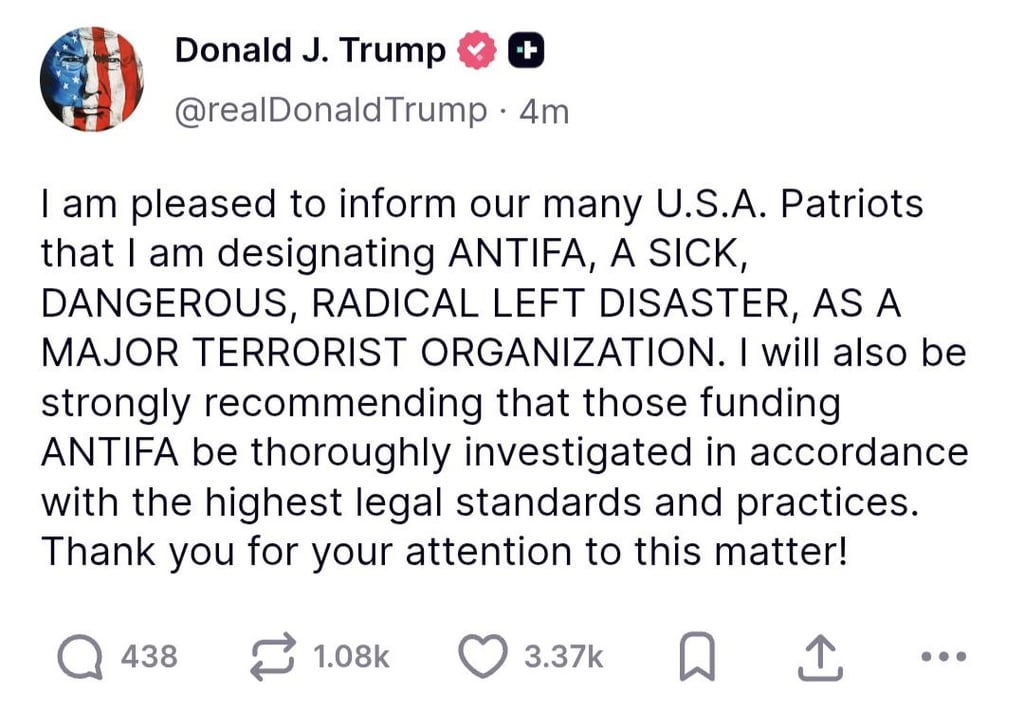View the 438 replies count
The height and width of the screenshot is (709, 1024).
click(149, 656)
